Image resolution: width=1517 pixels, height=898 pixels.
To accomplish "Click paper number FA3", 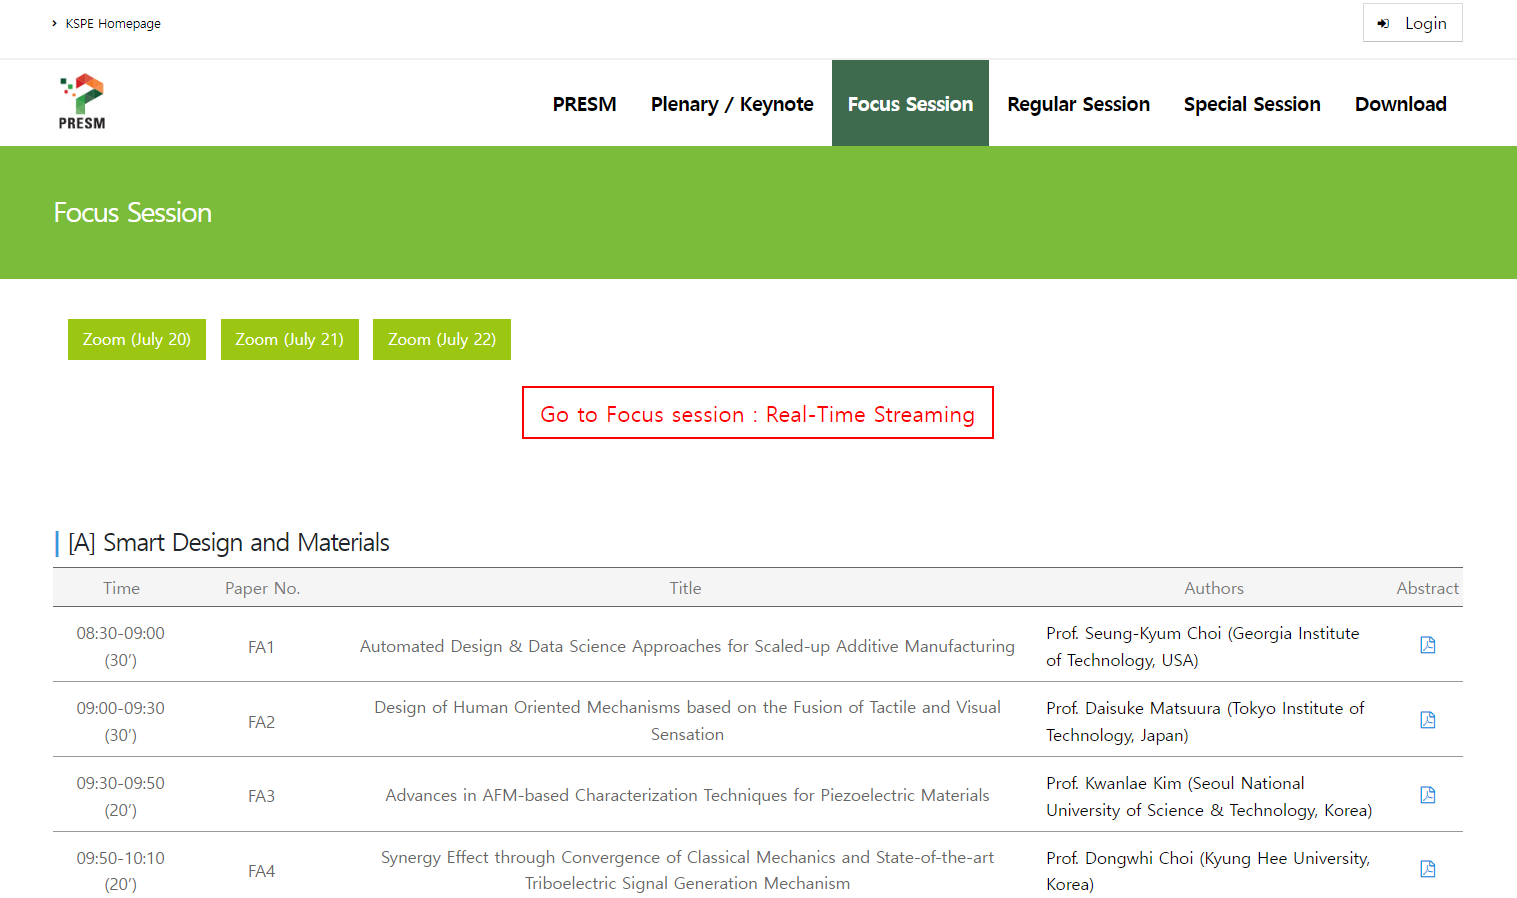I will [x=261, y=796].
